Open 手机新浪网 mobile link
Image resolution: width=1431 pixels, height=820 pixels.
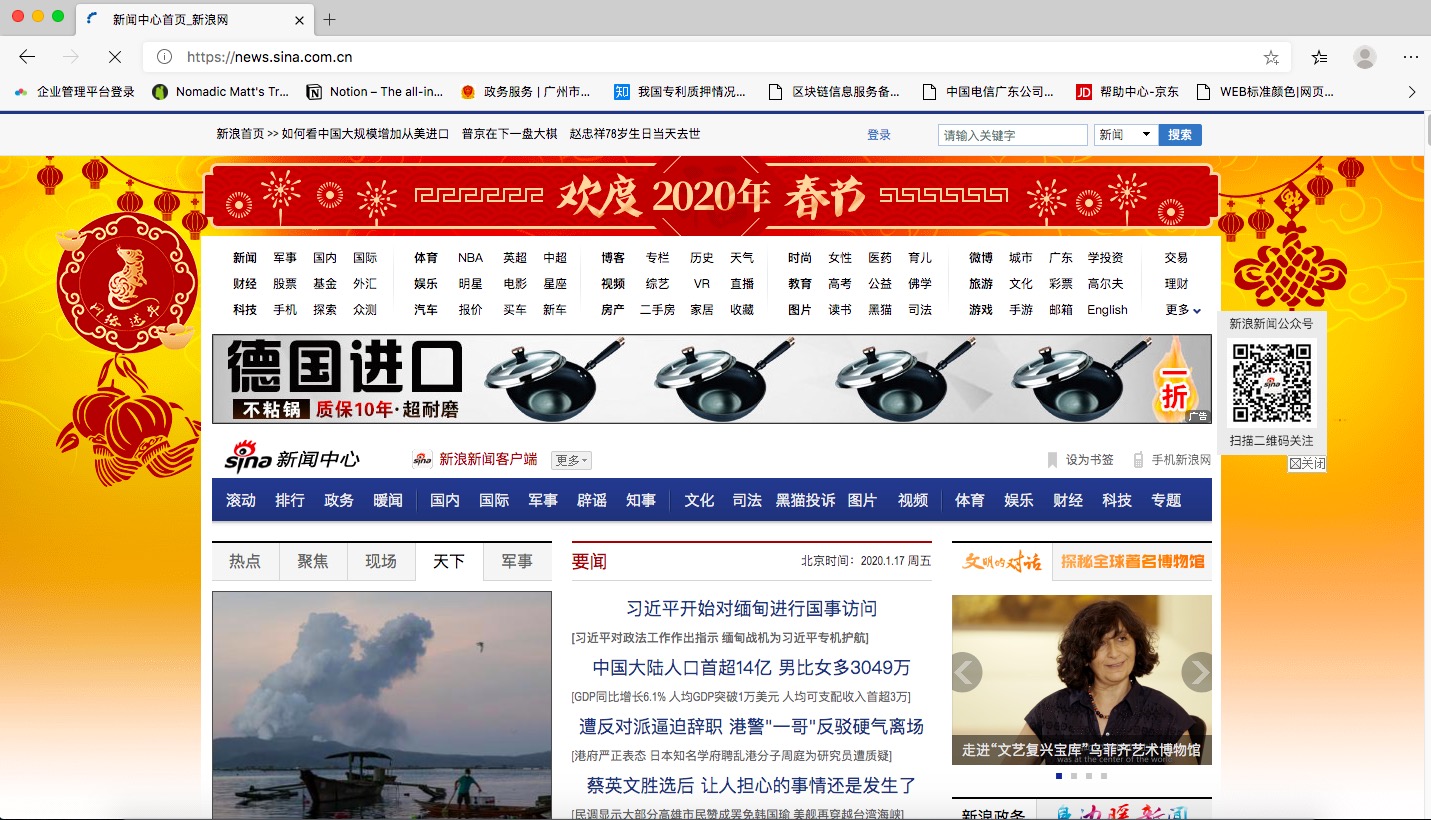click(x=1171, y=460)
